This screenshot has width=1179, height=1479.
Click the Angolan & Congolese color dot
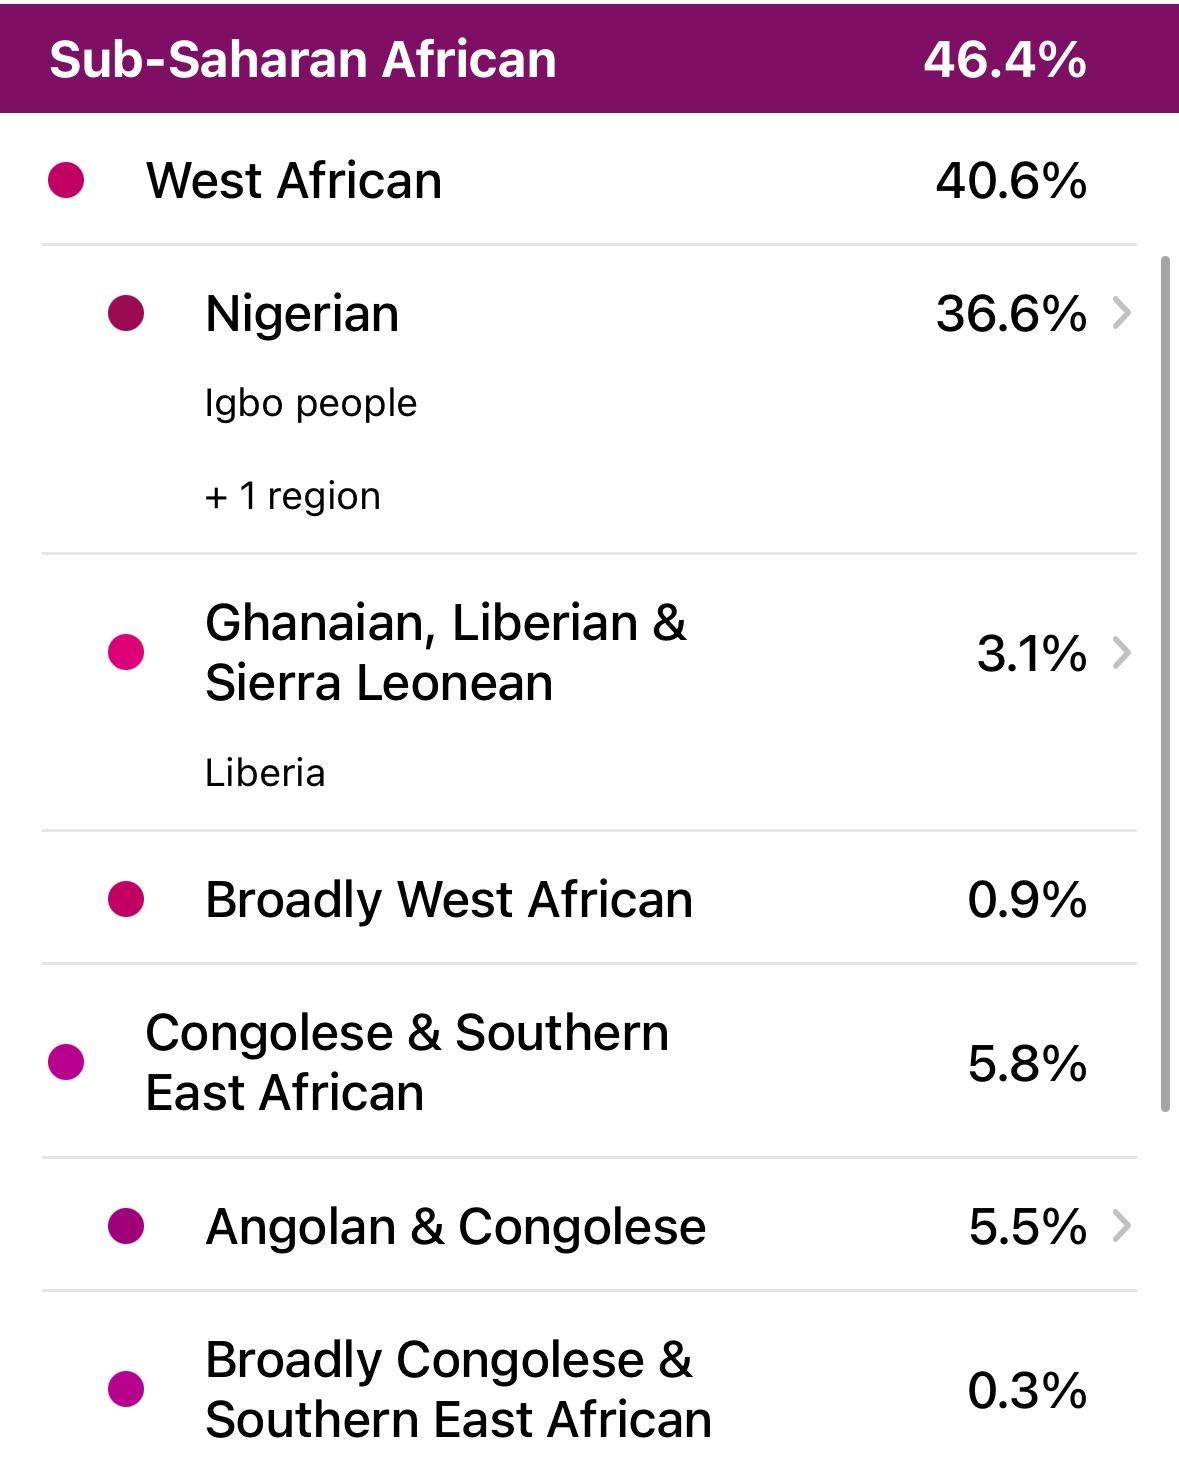[x=126, y=1226]
